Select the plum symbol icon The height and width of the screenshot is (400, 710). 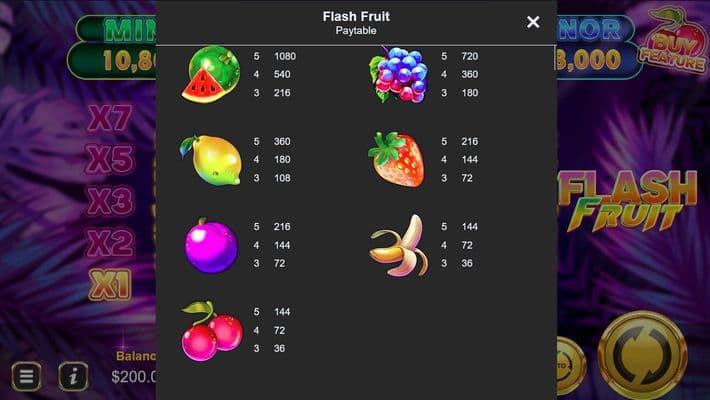click(211, 246)
